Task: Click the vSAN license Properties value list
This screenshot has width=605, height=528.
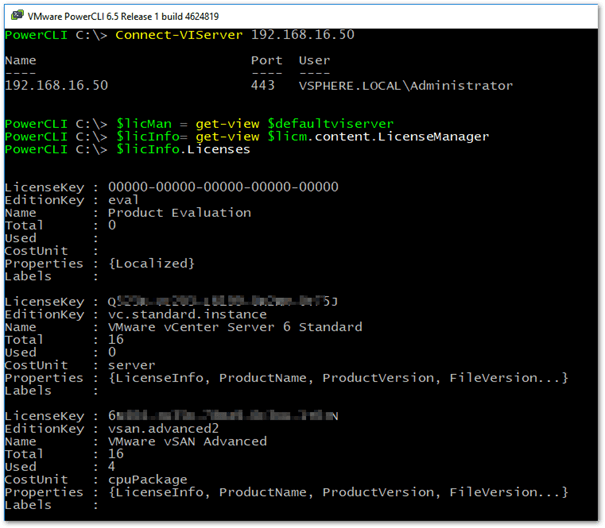Action: point(338,492)
